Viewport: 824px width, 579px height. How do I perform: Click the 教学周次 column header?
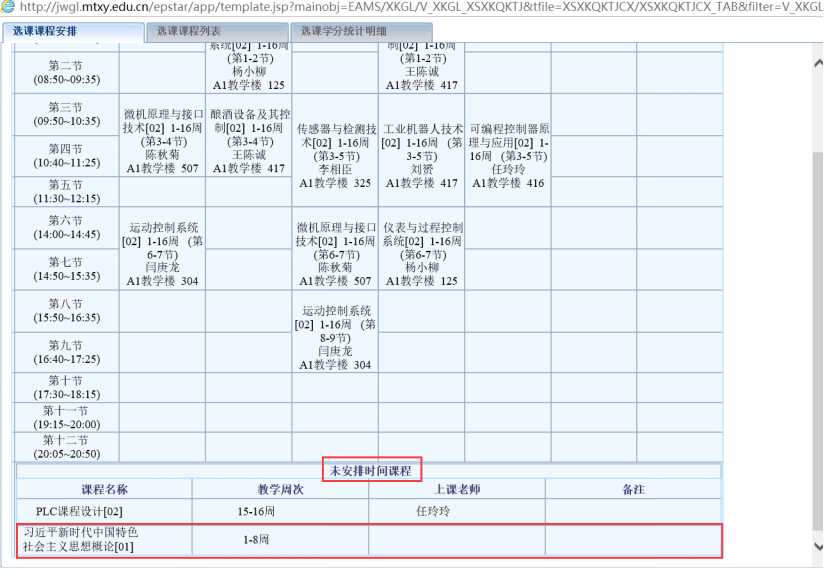click(x=280, y=489)
